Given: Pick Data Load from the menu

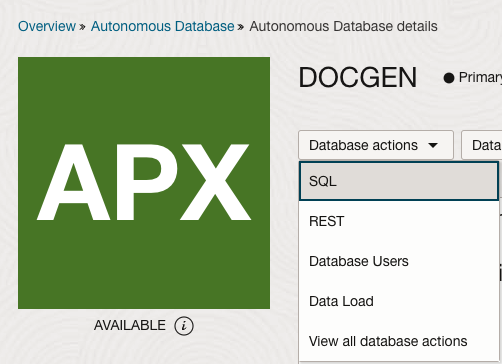Looking at the screenshot, I should coord(399,301).
